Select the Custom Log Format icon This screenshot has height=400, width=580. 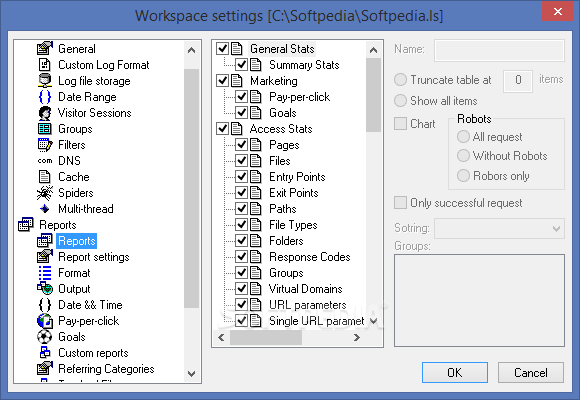45,65
